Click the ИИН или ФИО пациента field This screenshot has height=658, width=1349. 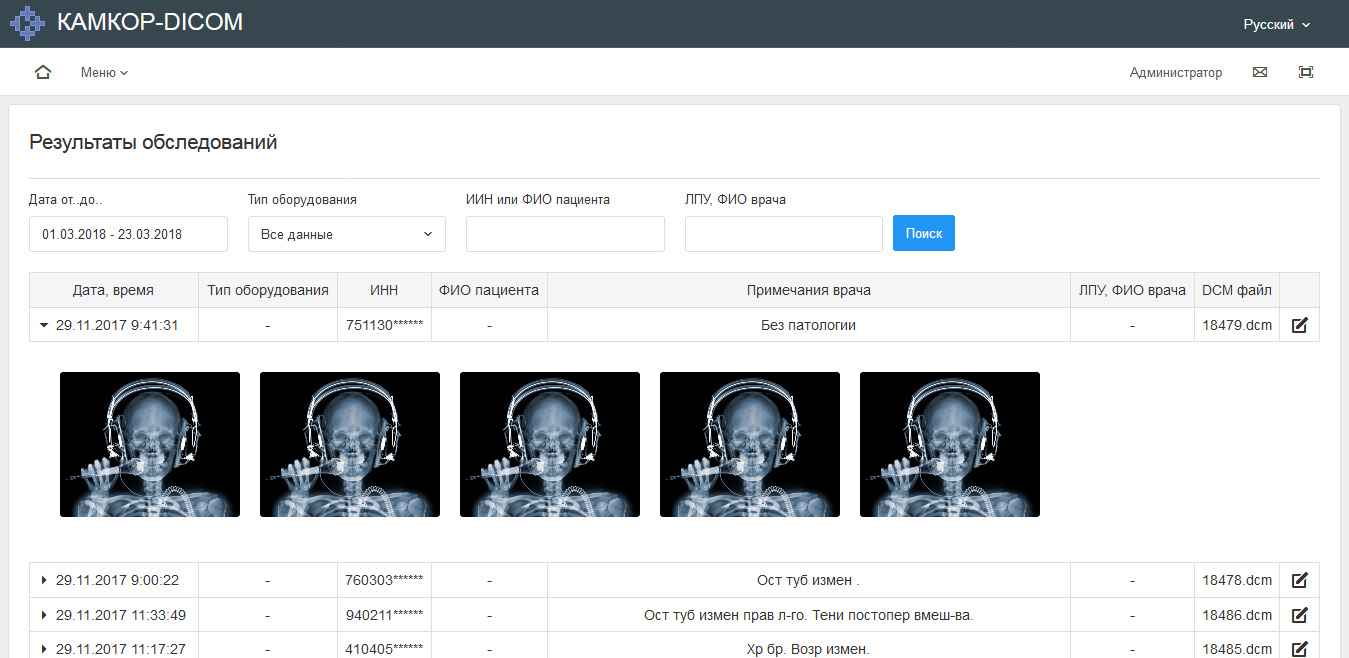point(565,234)
